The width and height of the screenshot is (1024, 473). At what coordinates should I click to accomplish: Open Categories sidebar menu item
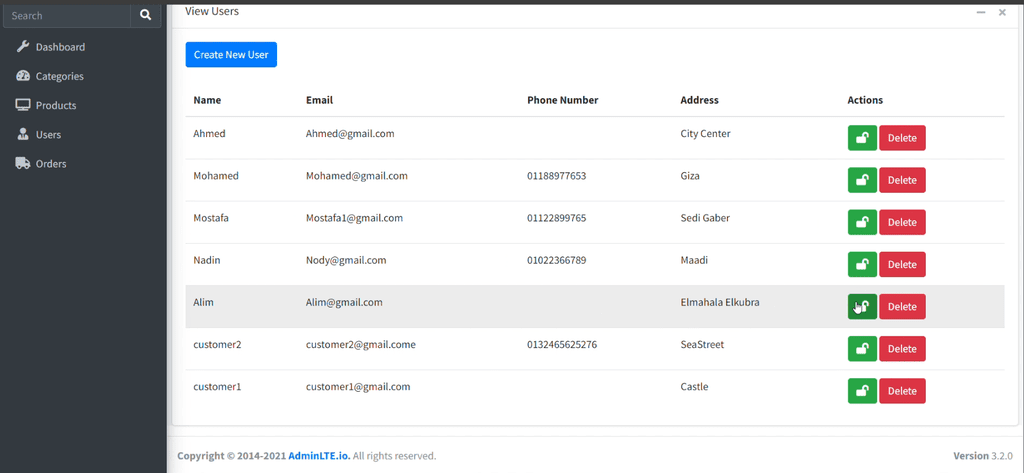(59, 76)
